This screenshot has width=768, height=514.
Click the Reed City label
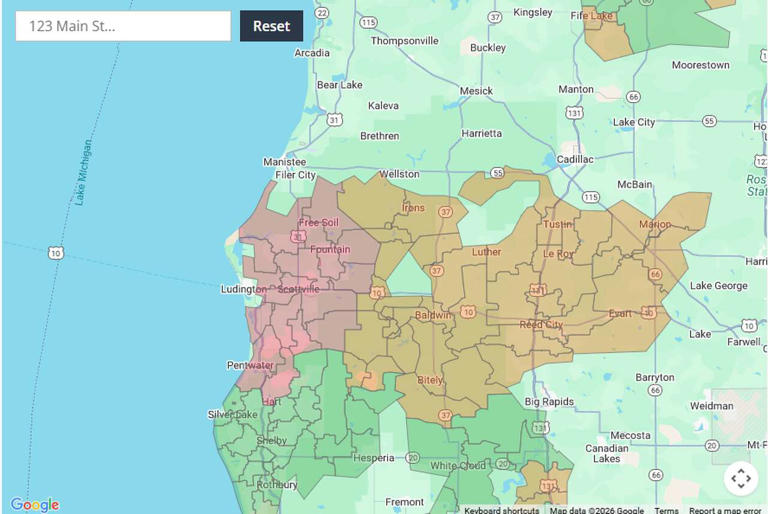[x=541, y=324]
